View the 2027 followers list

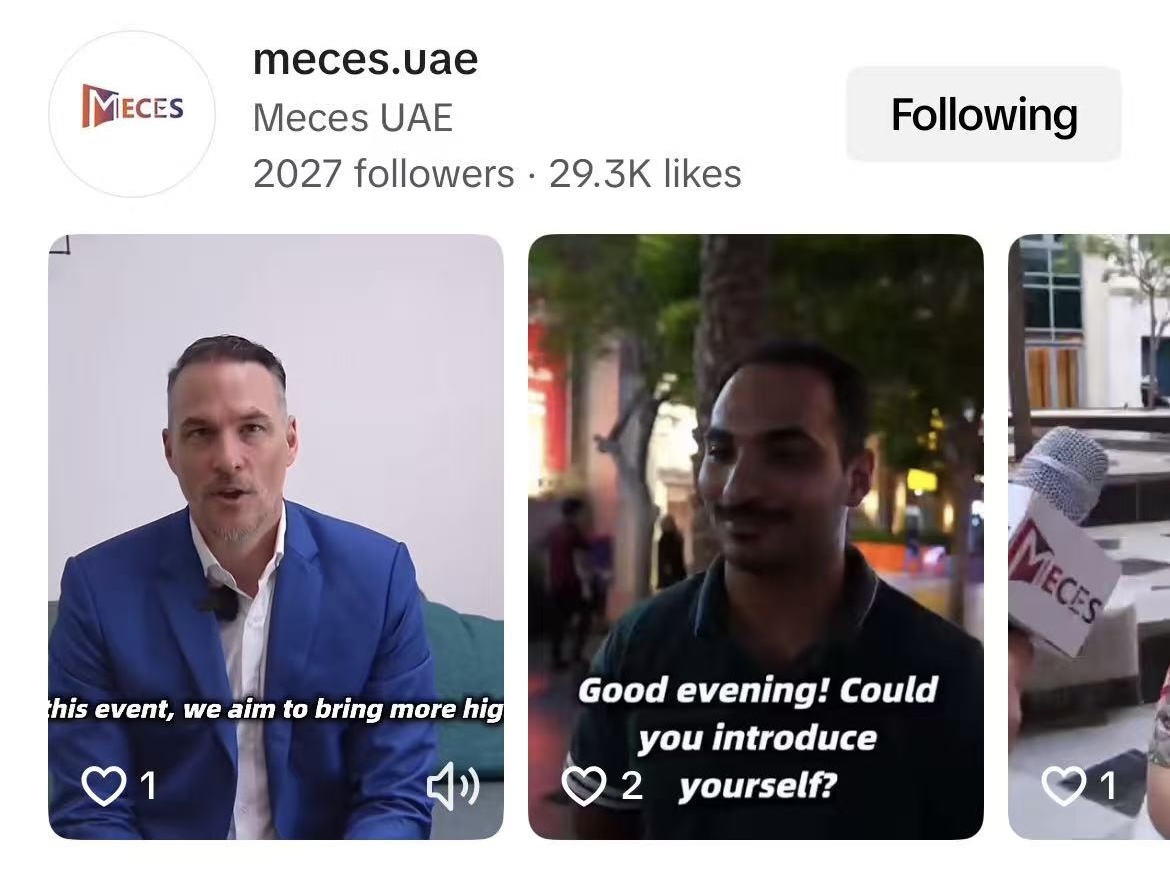[384, 174]
